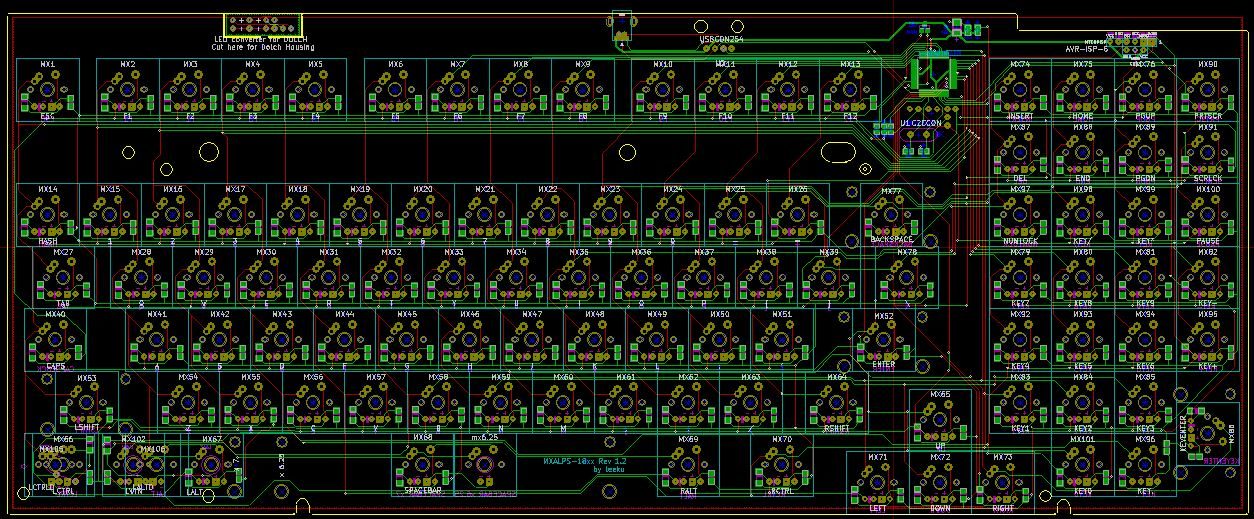Select the MX26 switch footprint
Screen dimensions: 1254x519
coord(798,215)
